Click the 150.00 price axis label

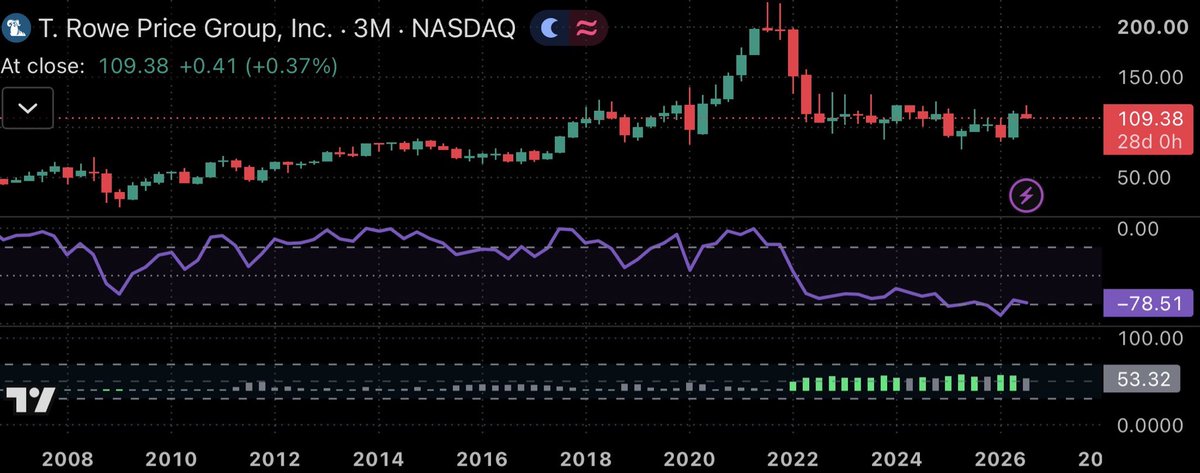tap(1153, 78)
